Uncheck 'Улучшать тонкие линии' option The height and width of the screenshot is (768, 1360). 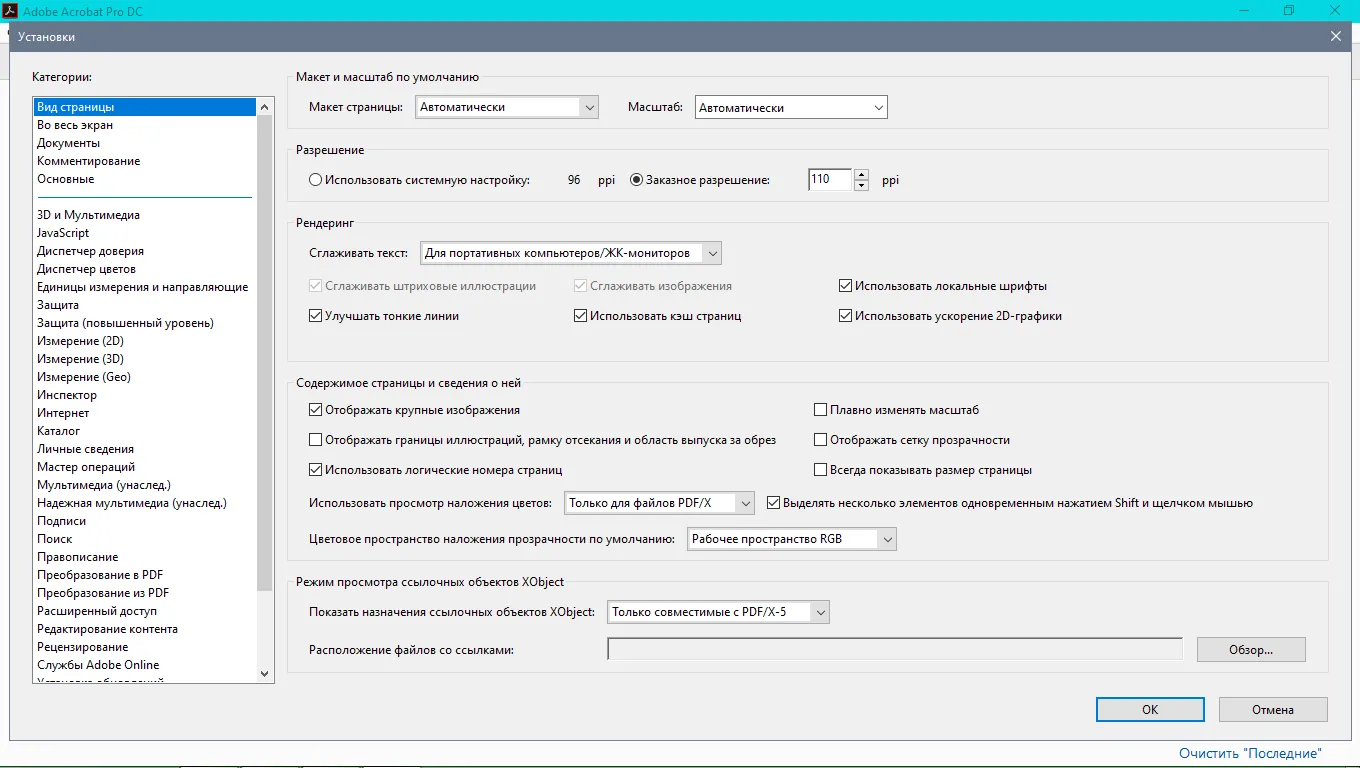(316, 316)
